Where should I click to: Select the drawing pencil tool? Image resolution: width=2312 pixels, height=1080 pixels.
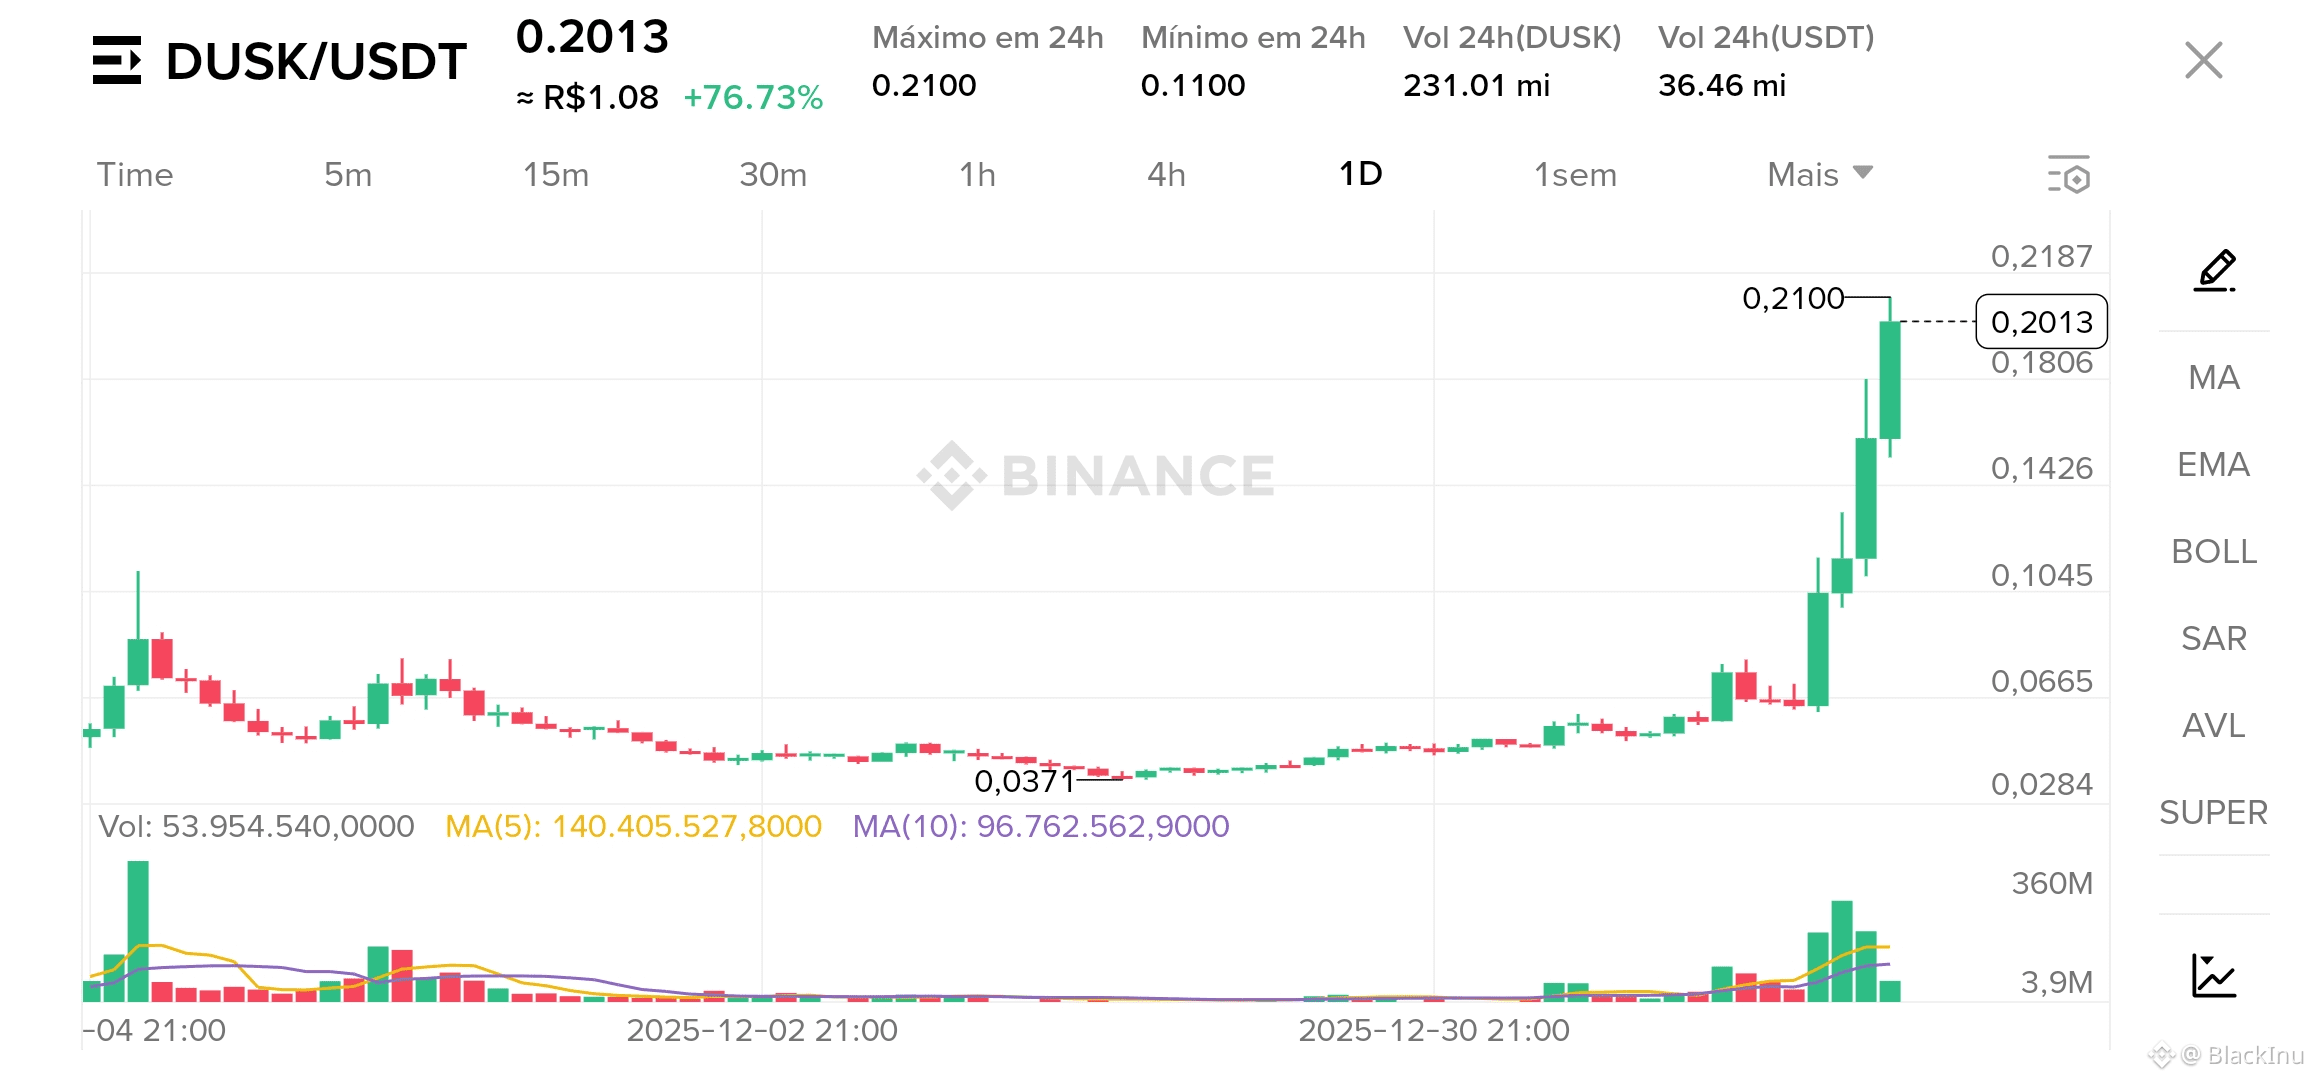(x=2214, y=270)
